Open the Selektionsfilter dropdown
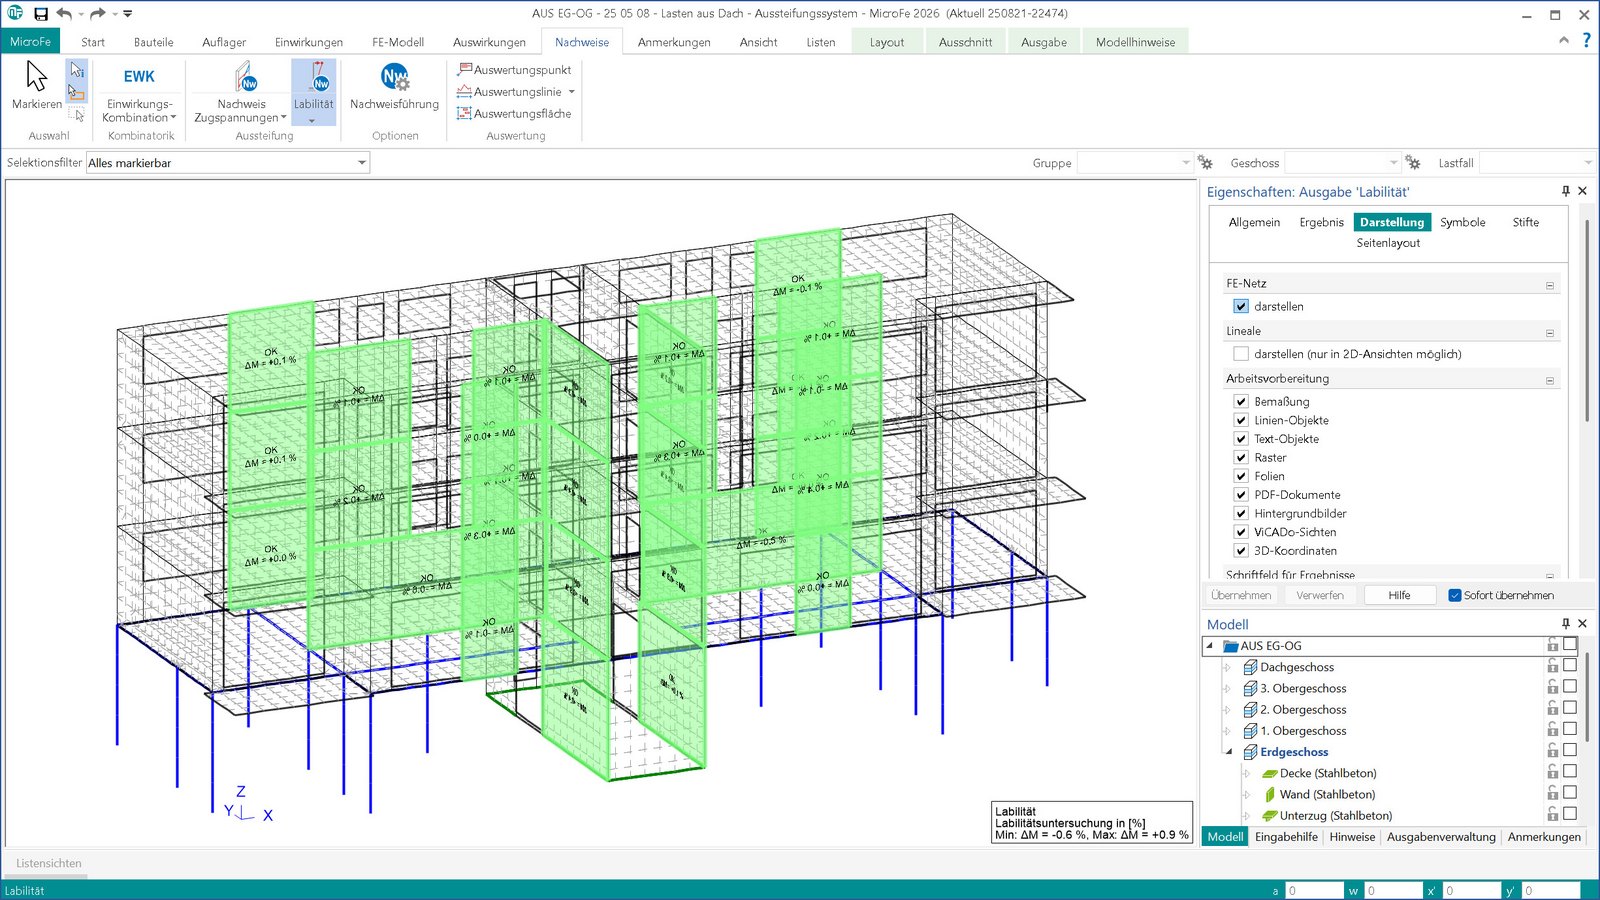Viewport: 1600px width, 900px height. click(362, 163)
